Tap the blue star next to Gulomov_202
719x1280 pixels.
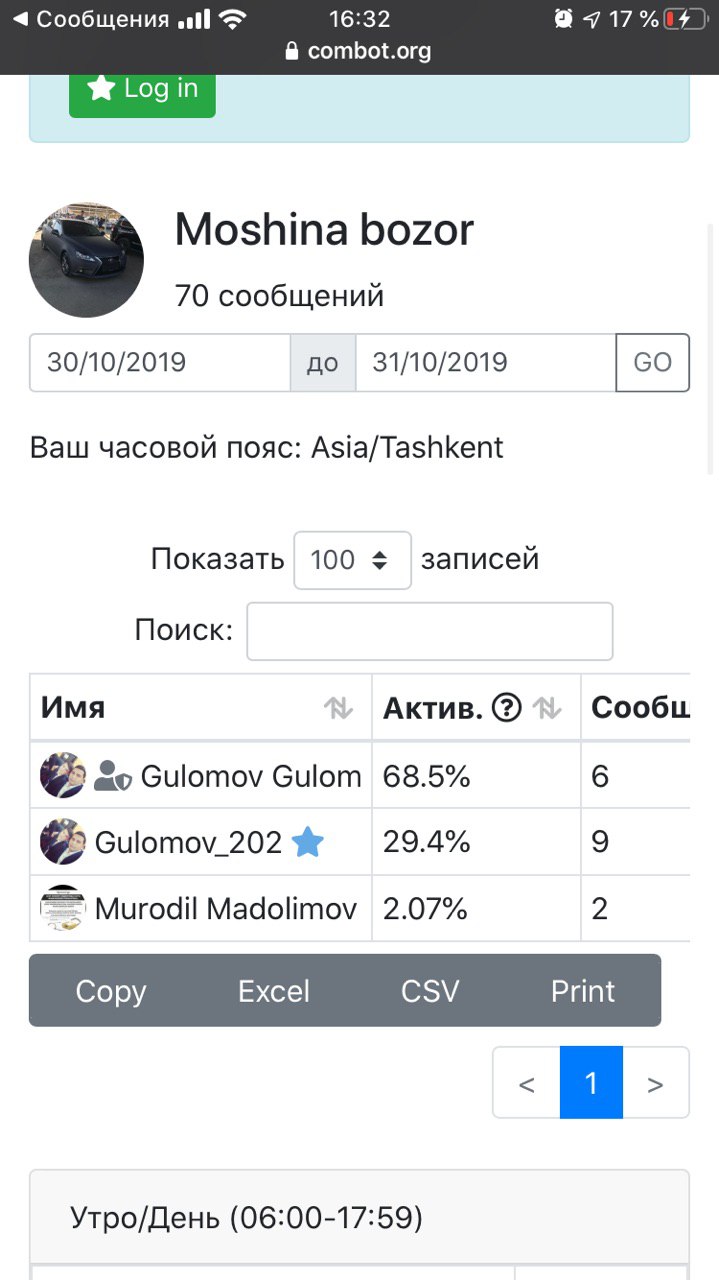pos(308,843)
